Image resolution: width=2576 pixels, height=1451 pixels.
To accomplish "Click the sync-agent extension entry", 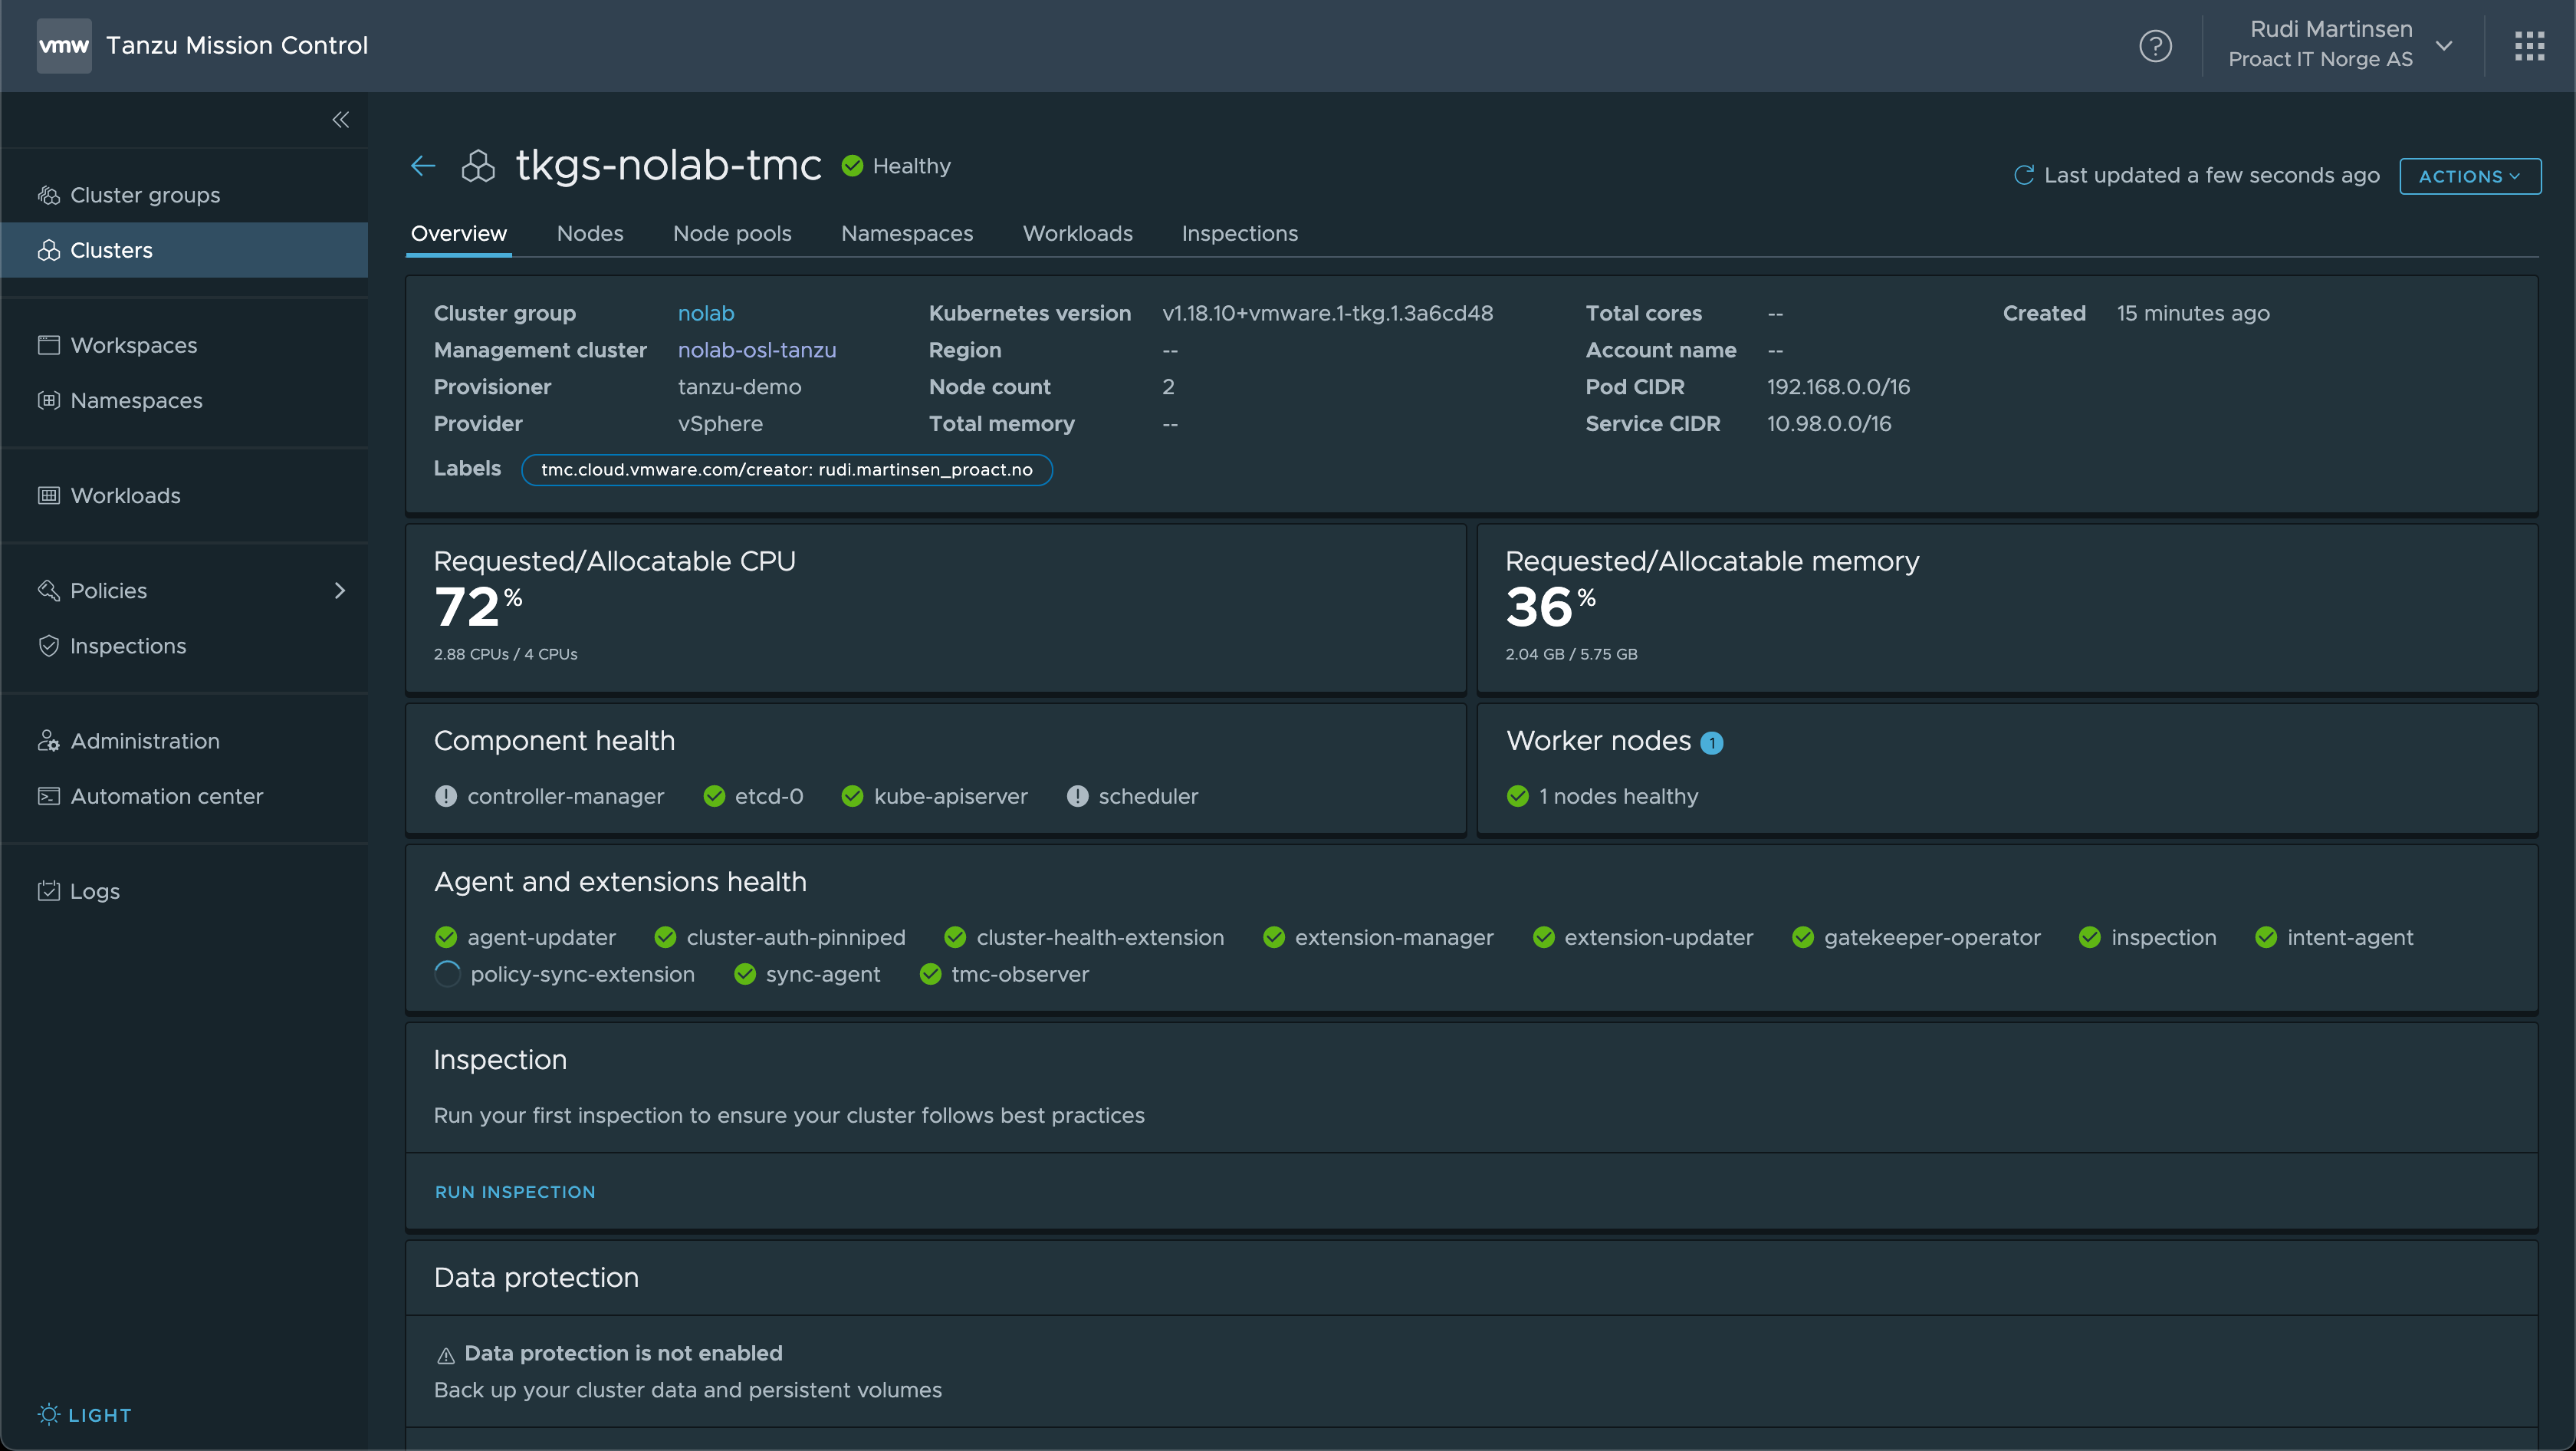I will point(807,974).
